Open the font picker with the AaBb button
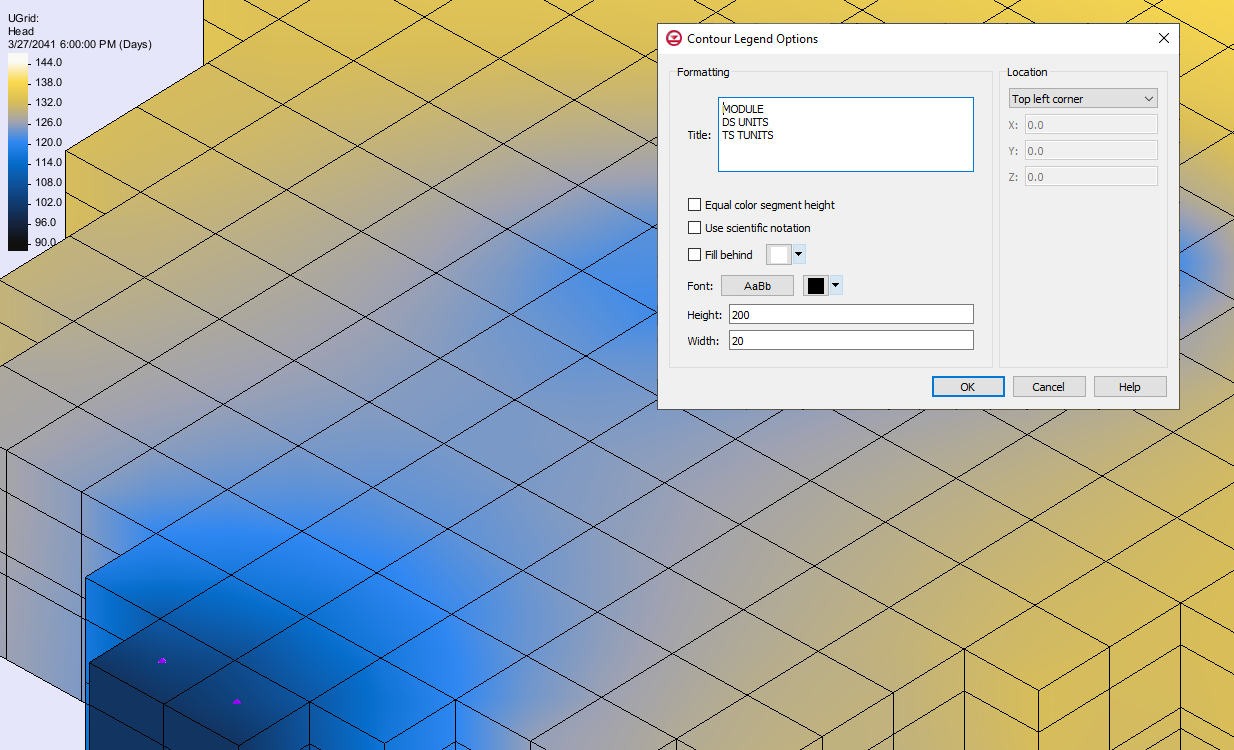Image resolution: width=1234 pixels, height=750 pixels. (757, 286)
